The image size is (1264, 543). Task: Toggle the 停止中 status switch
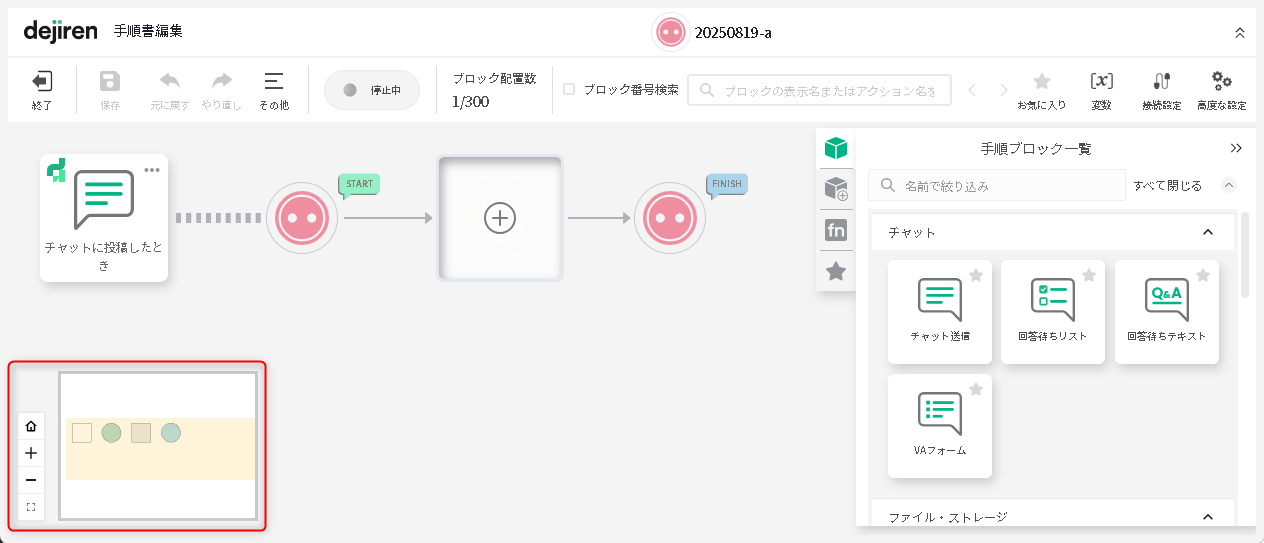click(371, 90)
